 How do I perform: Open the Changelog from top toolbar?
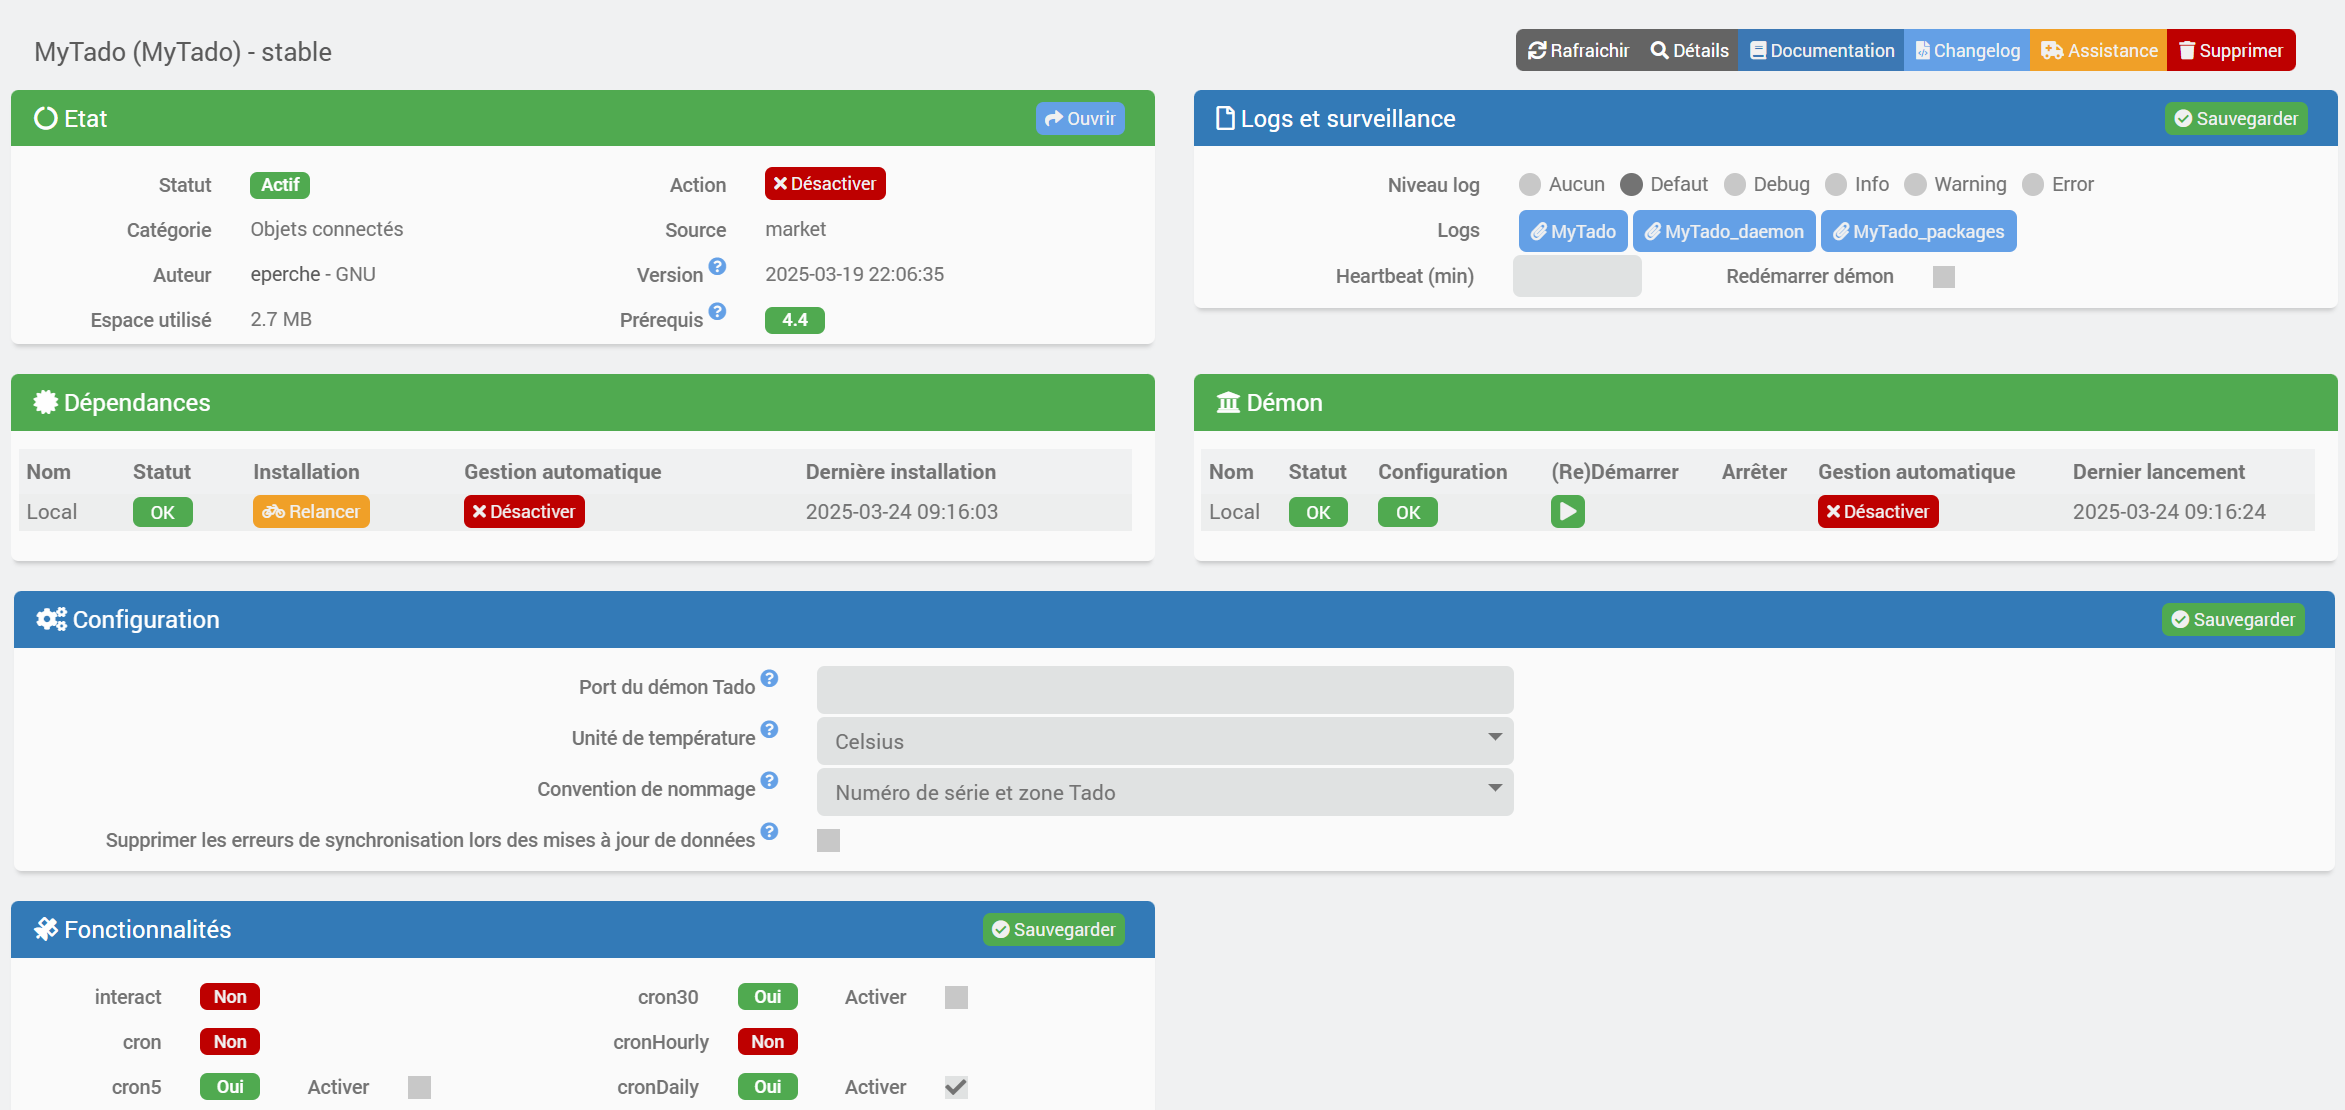coord(1967,51)
